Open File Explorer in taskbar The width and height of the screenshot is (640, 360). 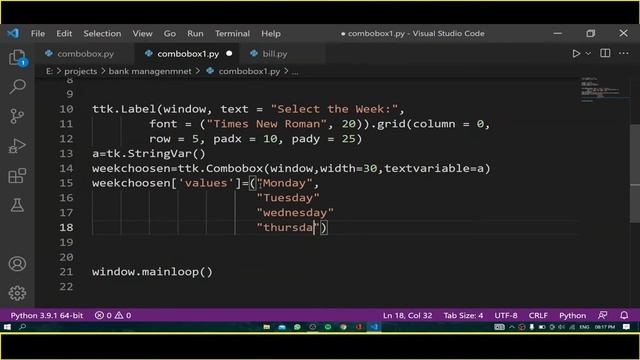(x=267, y=327)
